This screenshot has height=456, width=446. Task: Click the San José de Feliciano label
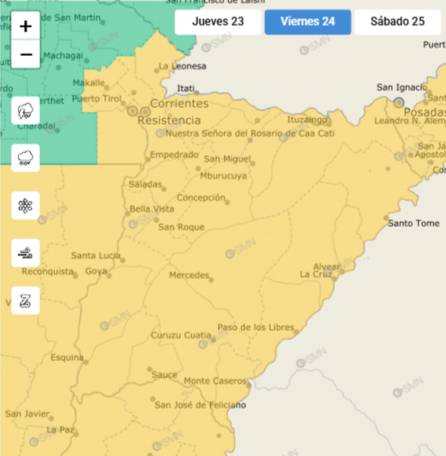(200, 405)
